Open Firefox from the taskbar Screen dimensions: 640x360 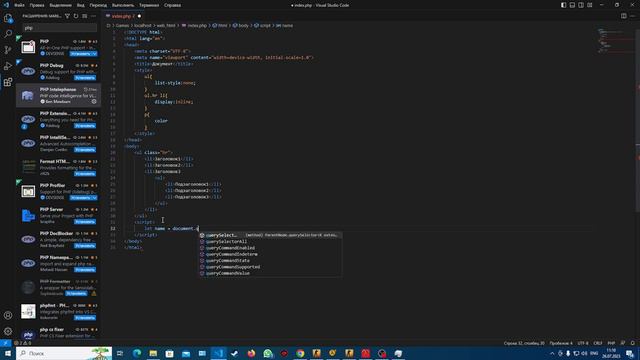(x=251, y=353)
